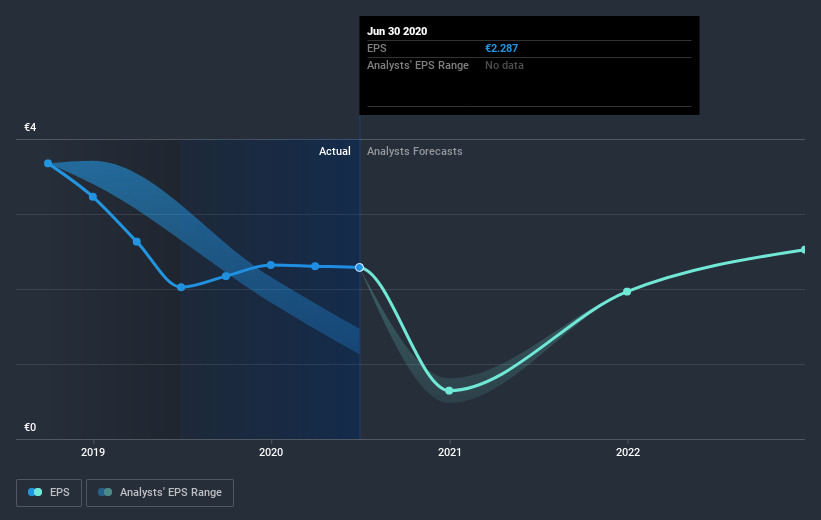This screenshot has height=520, width=821.
Task: Click the €2.287 EPS value in tooltip
Action: pyautogui.click(x=502, y=48)
